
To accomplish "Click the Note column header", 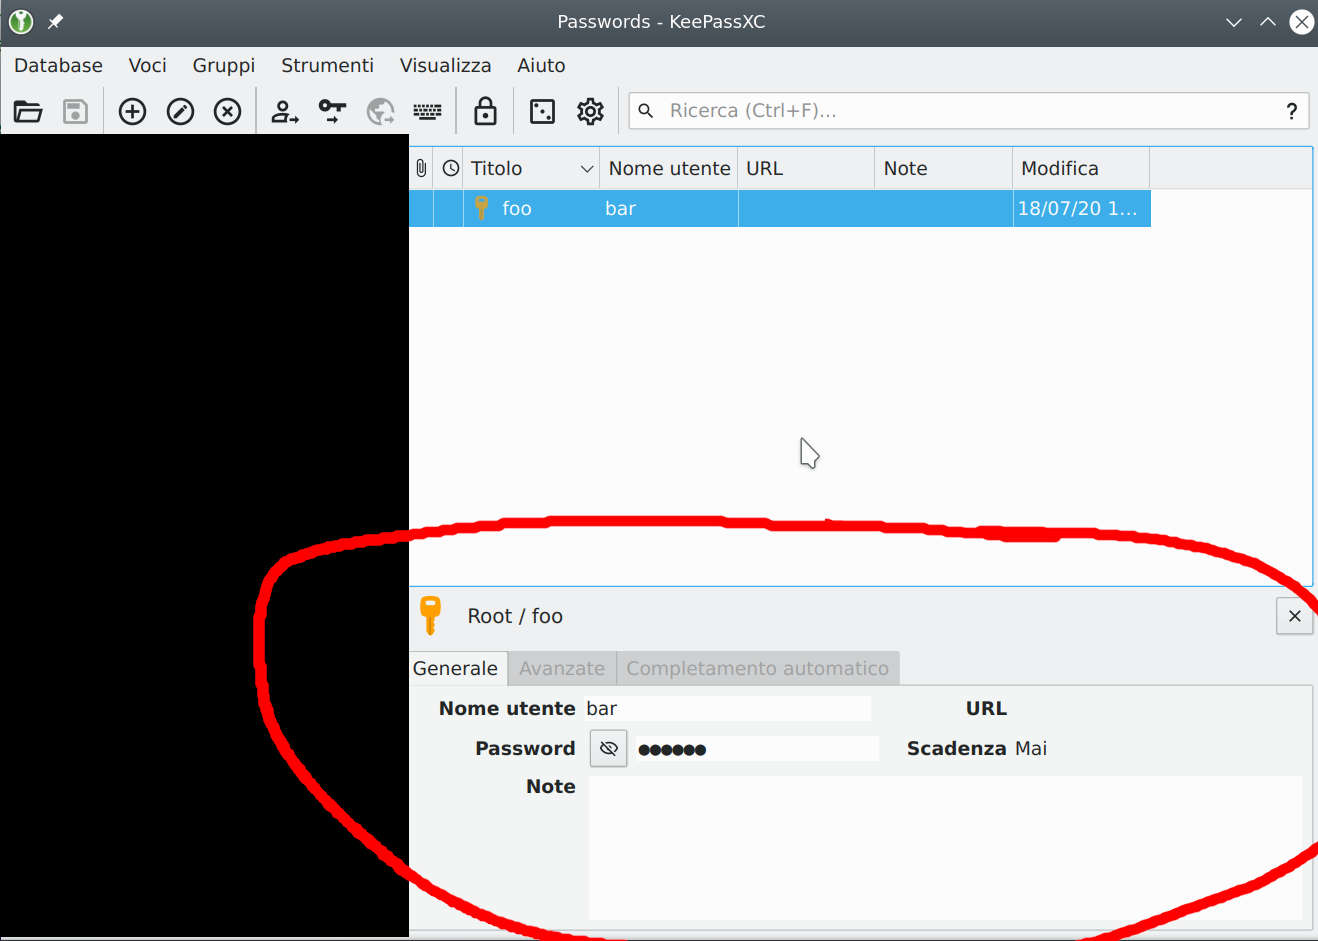I will [x=943, y=168].
